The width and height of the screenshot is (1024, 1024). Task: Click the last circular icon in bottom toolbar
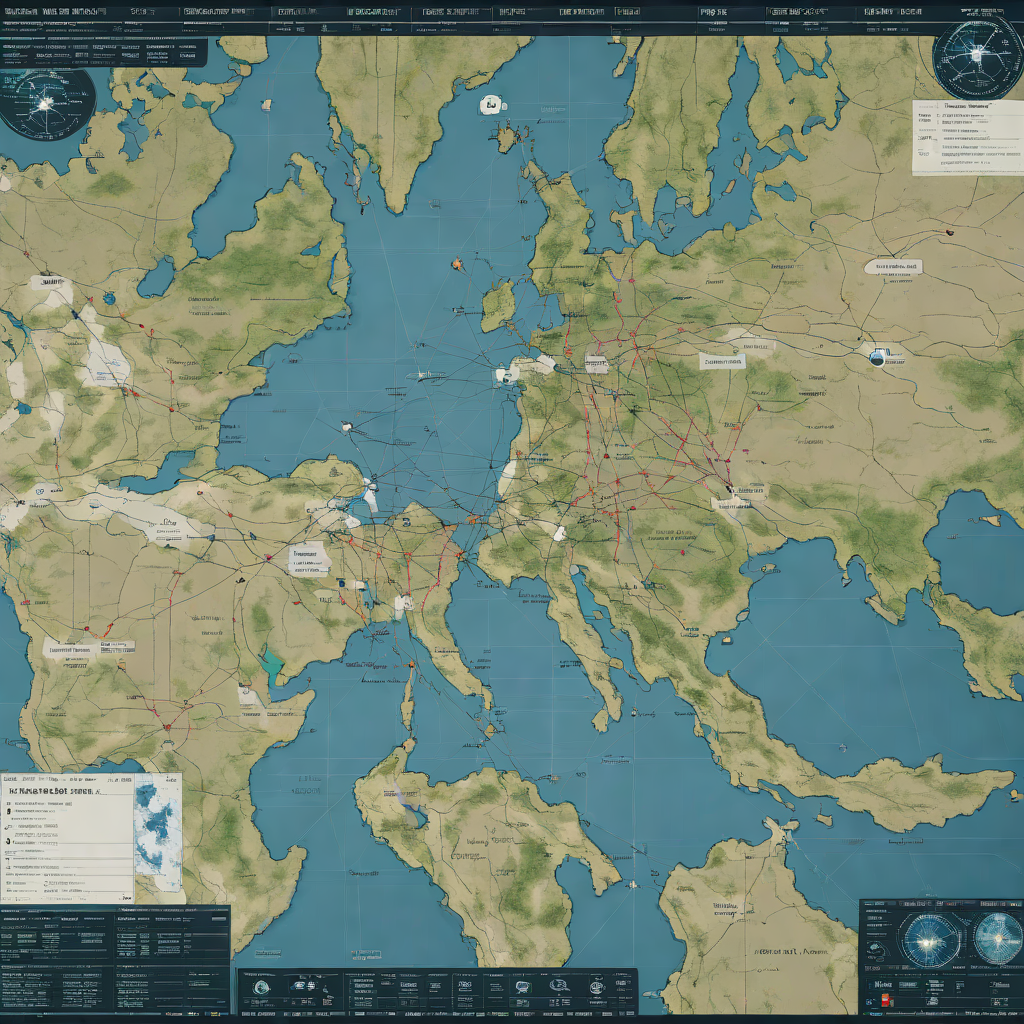tap(597, 987)
